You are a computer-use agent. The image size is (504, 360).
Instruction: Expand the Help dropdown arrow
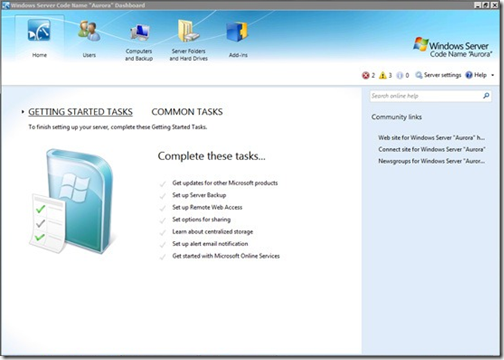click(492, 75)
